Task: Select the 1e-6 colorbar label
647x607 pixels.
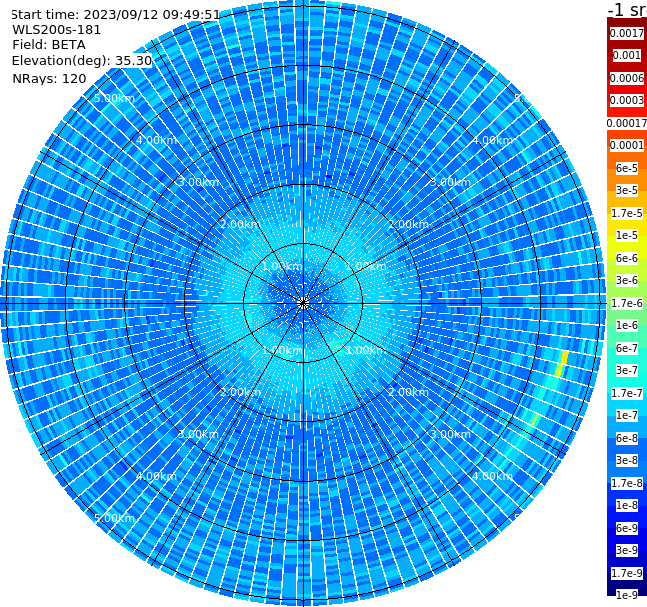Action: [x=627, y=325]
